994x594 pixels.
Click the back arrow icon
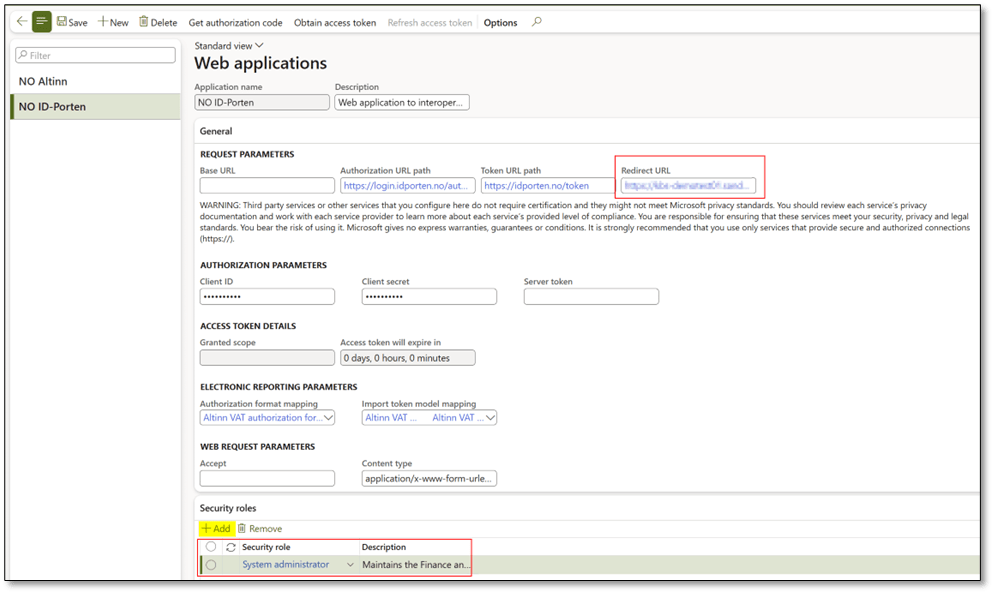pos(21,21)
